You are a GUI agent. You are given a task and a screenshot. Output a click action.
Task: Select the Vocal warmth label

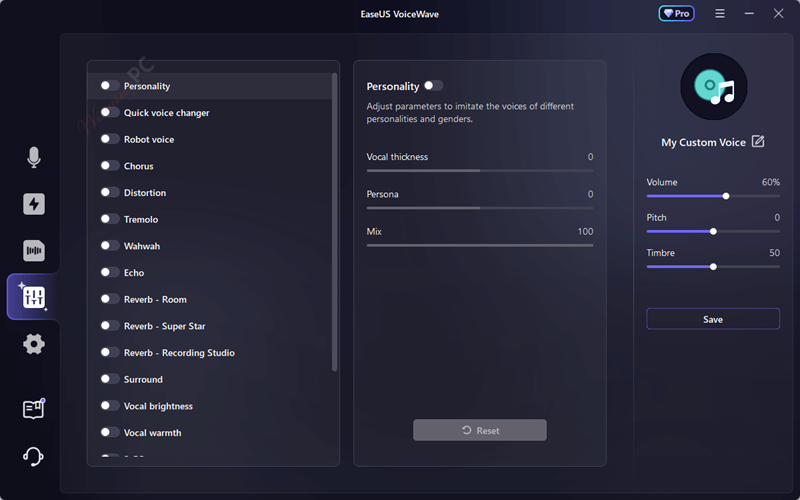point(153,433)
